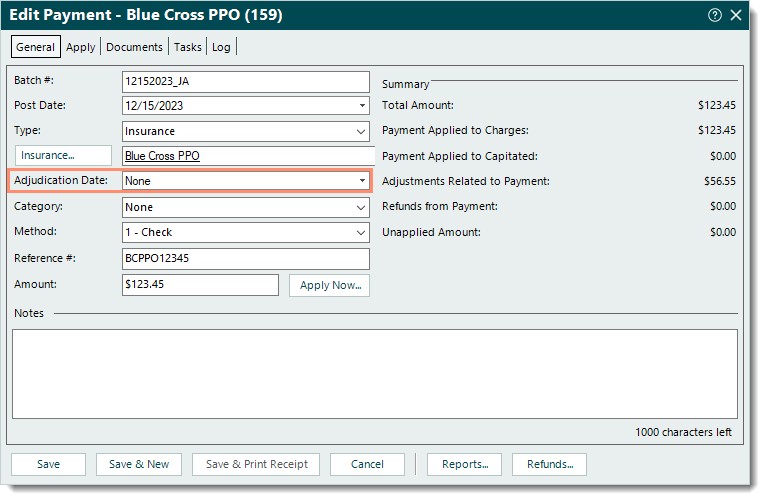This screenshot has width=765, height=500.
Task: Switch to the General tab
Action: click(x=36, y=47)
